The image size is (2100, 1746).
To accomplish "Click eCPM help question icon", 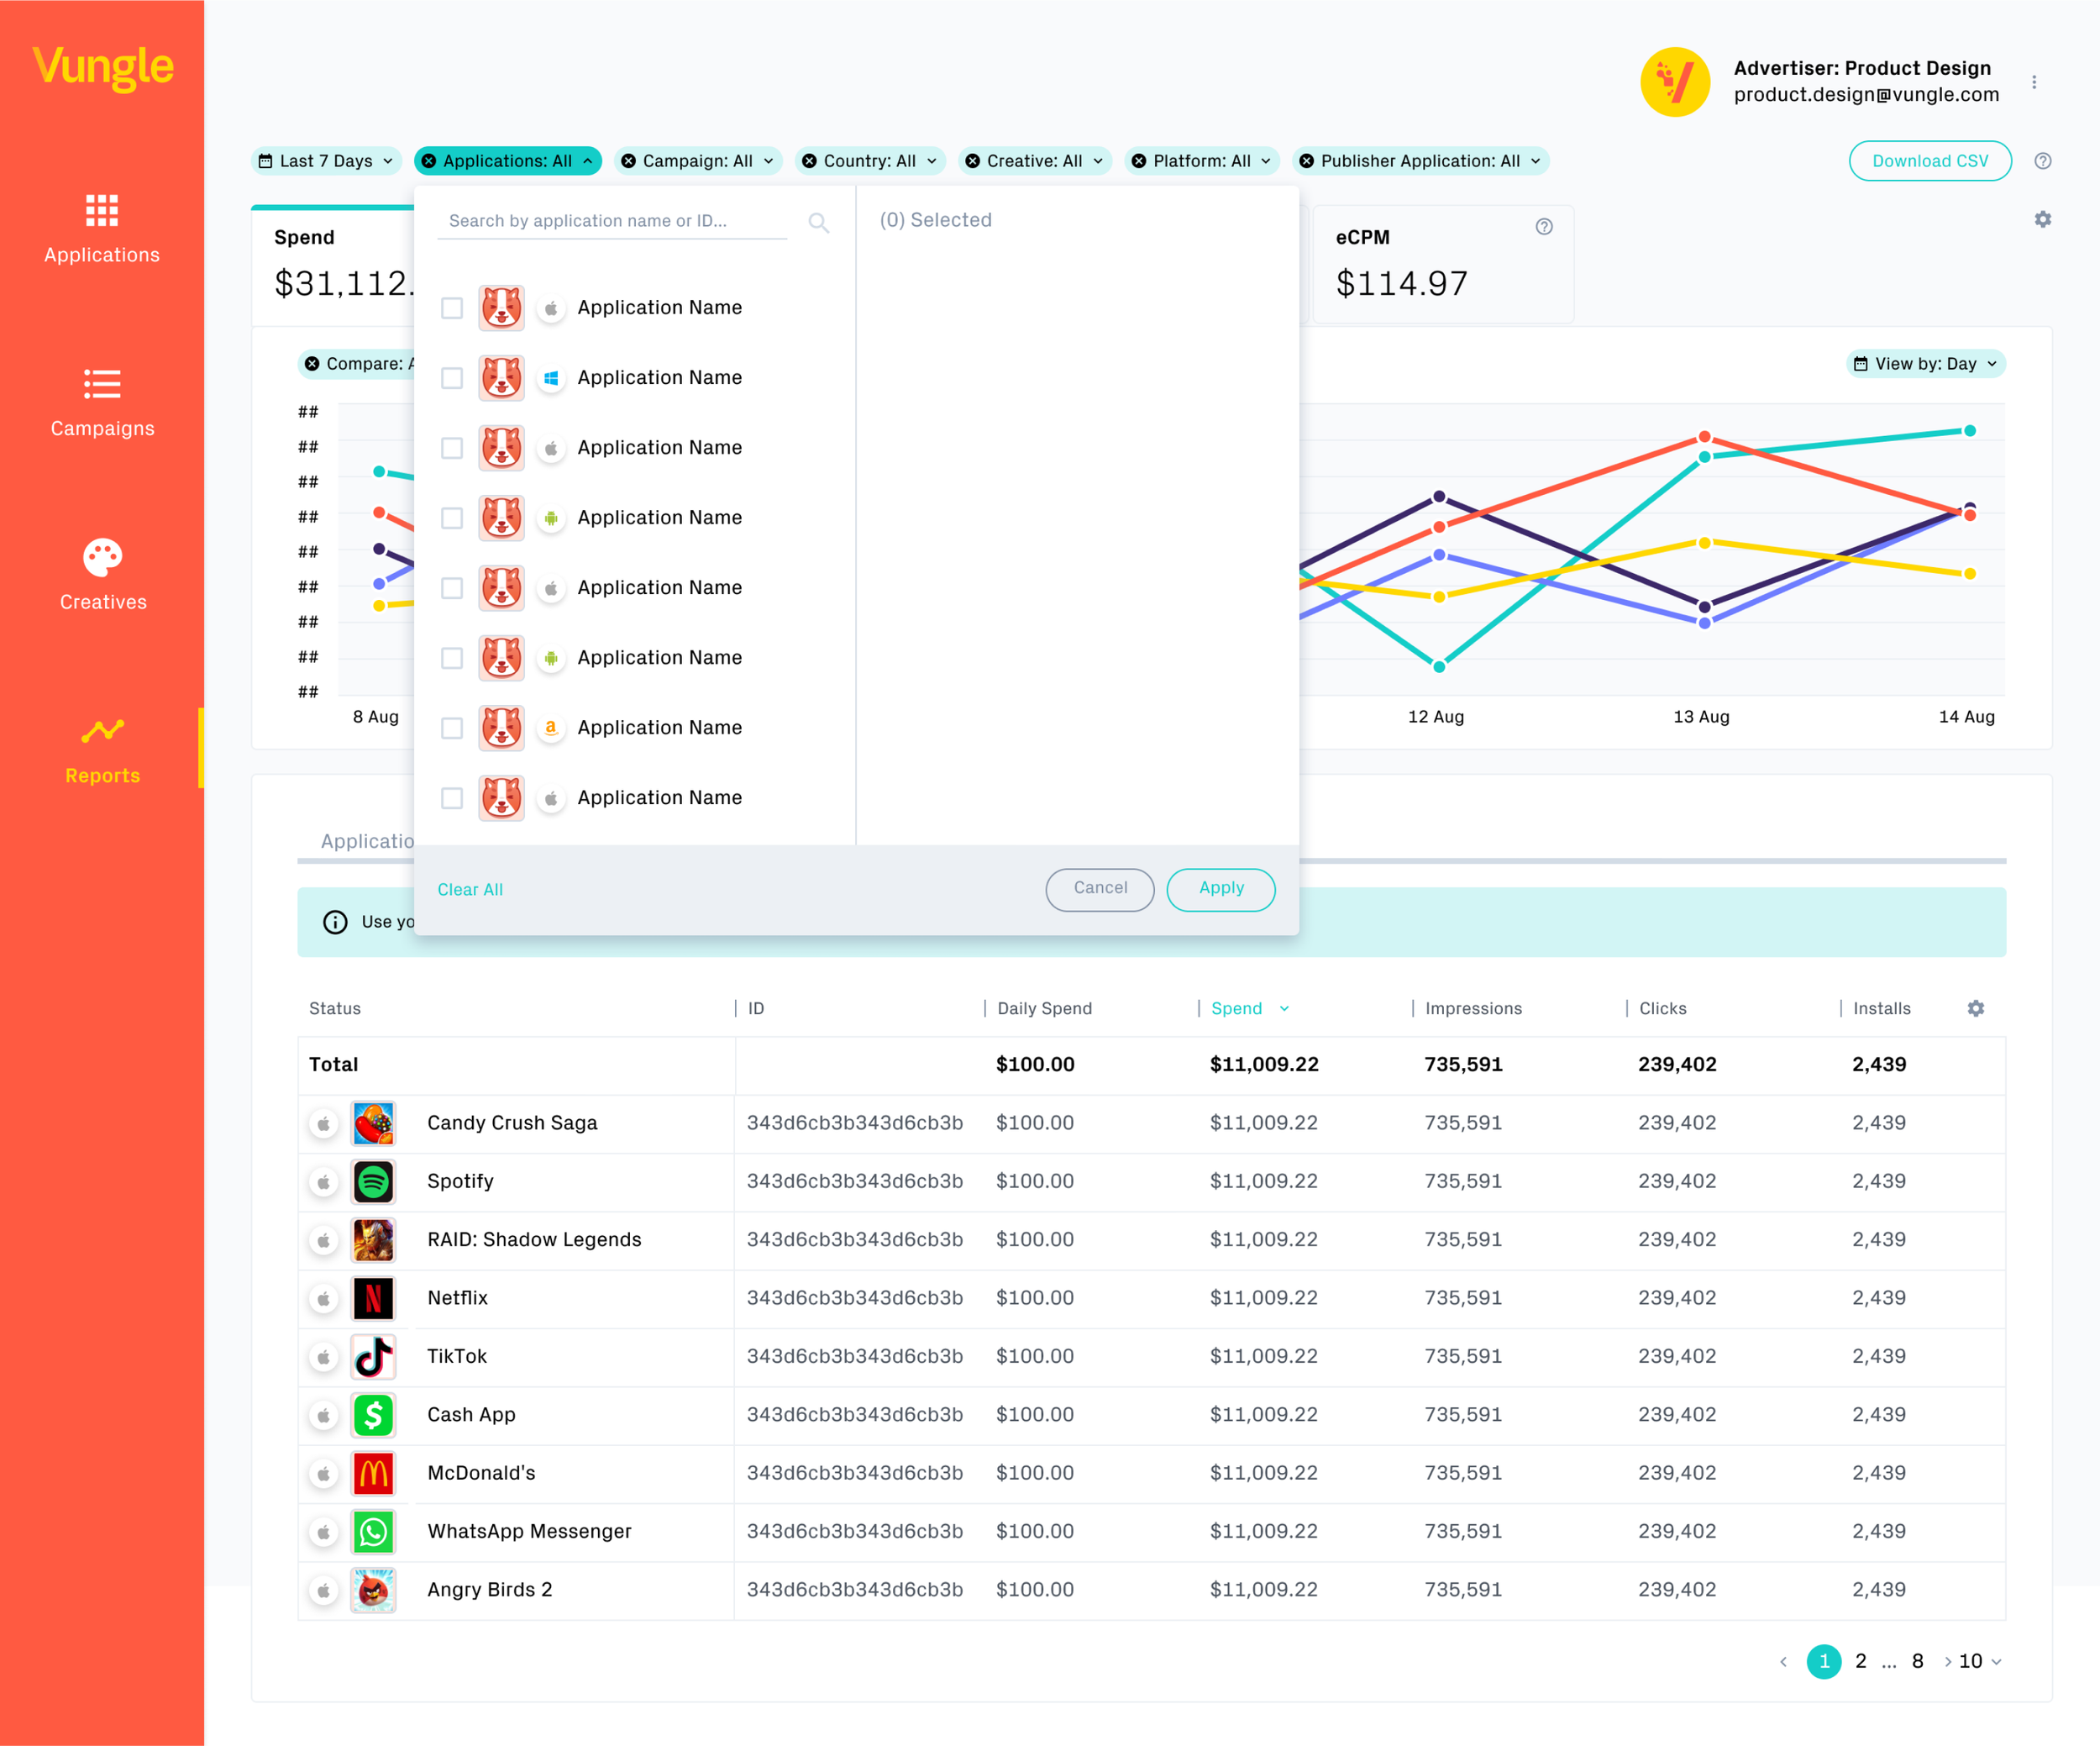I will 1544,227.
